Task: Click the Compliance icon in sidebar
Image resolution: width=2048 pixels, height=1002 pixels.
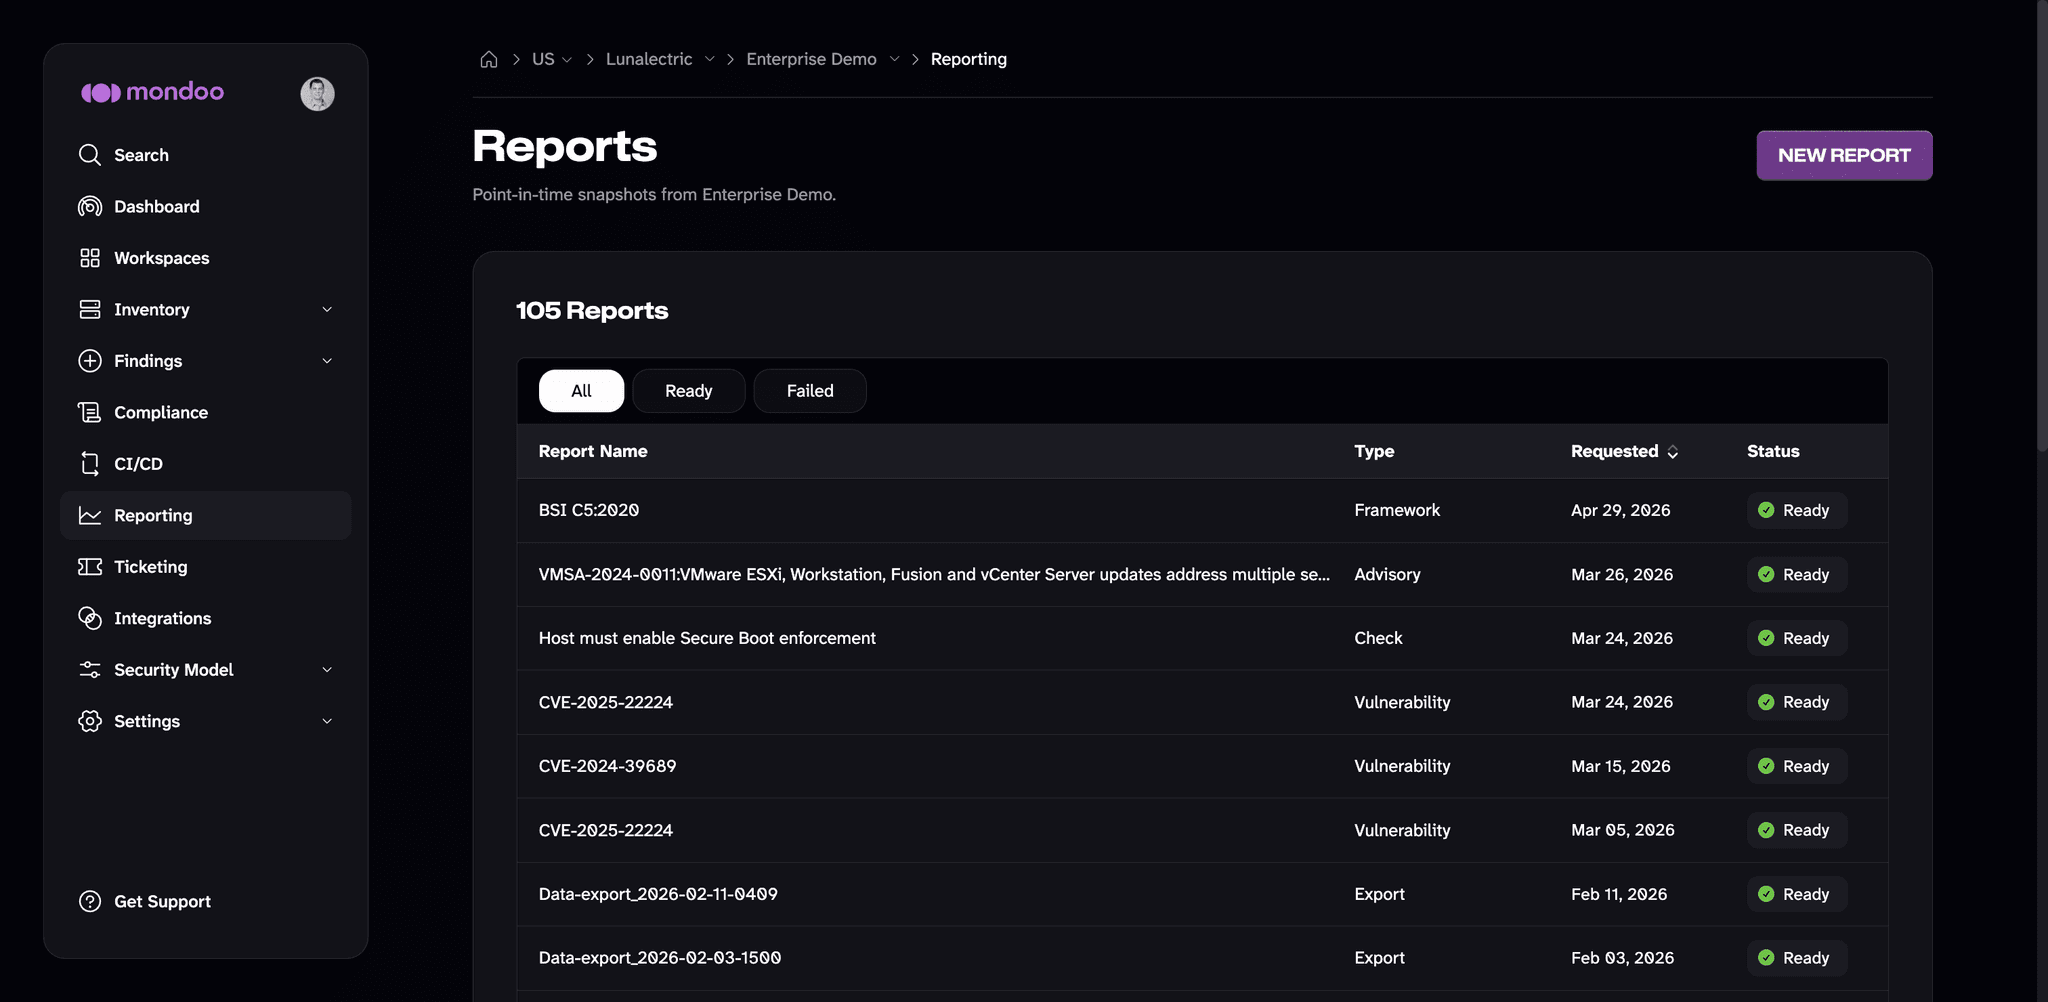Action: (x=90, y=412)
